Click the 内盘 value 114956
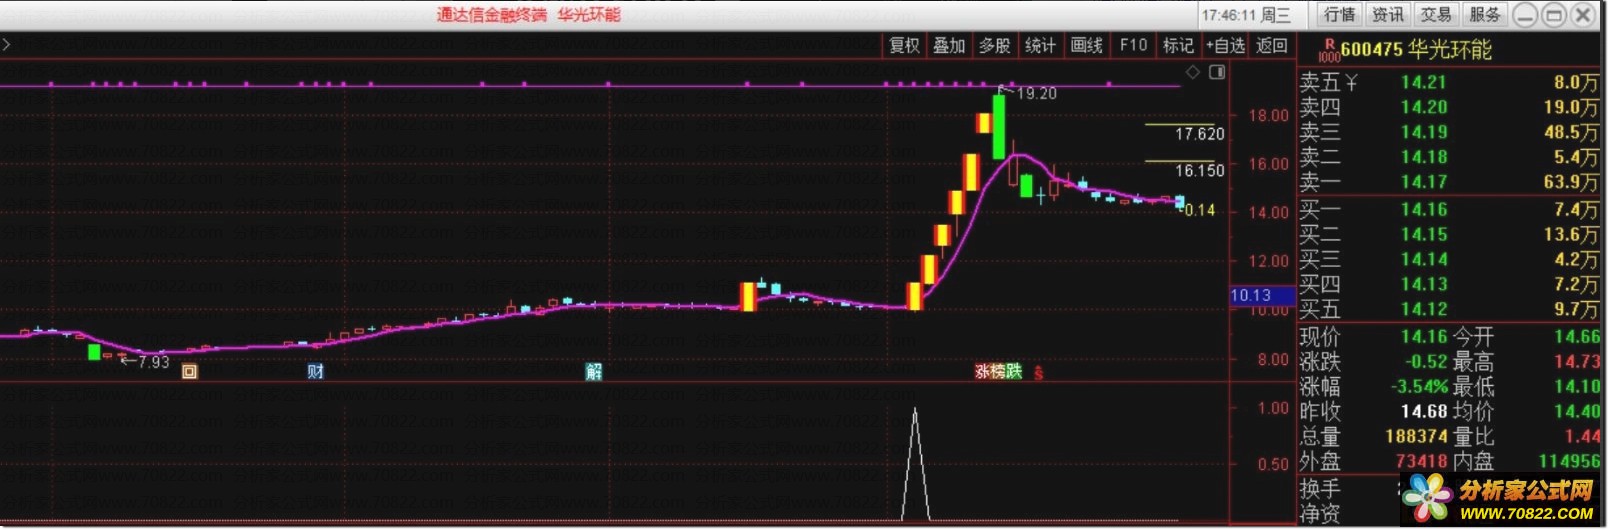1610x530 pixels. coord(1569,462)
